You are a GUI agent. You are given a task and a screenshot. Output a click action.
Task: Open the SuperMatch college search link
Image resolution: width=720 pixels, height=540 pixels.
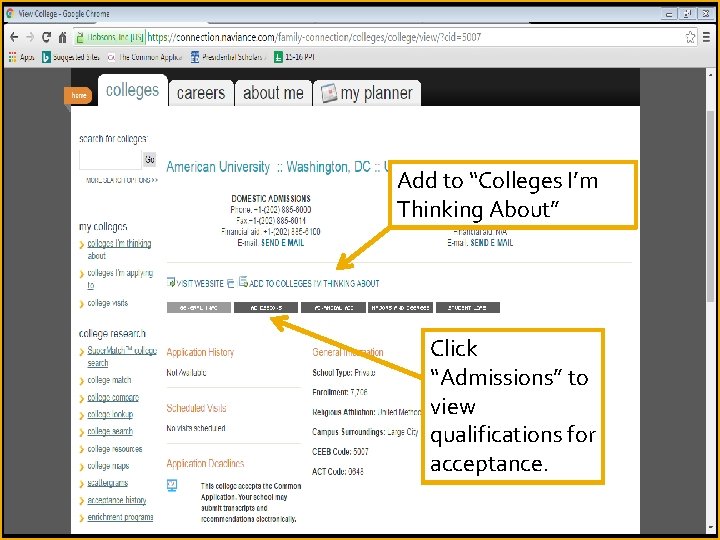(x=122, y=357)
